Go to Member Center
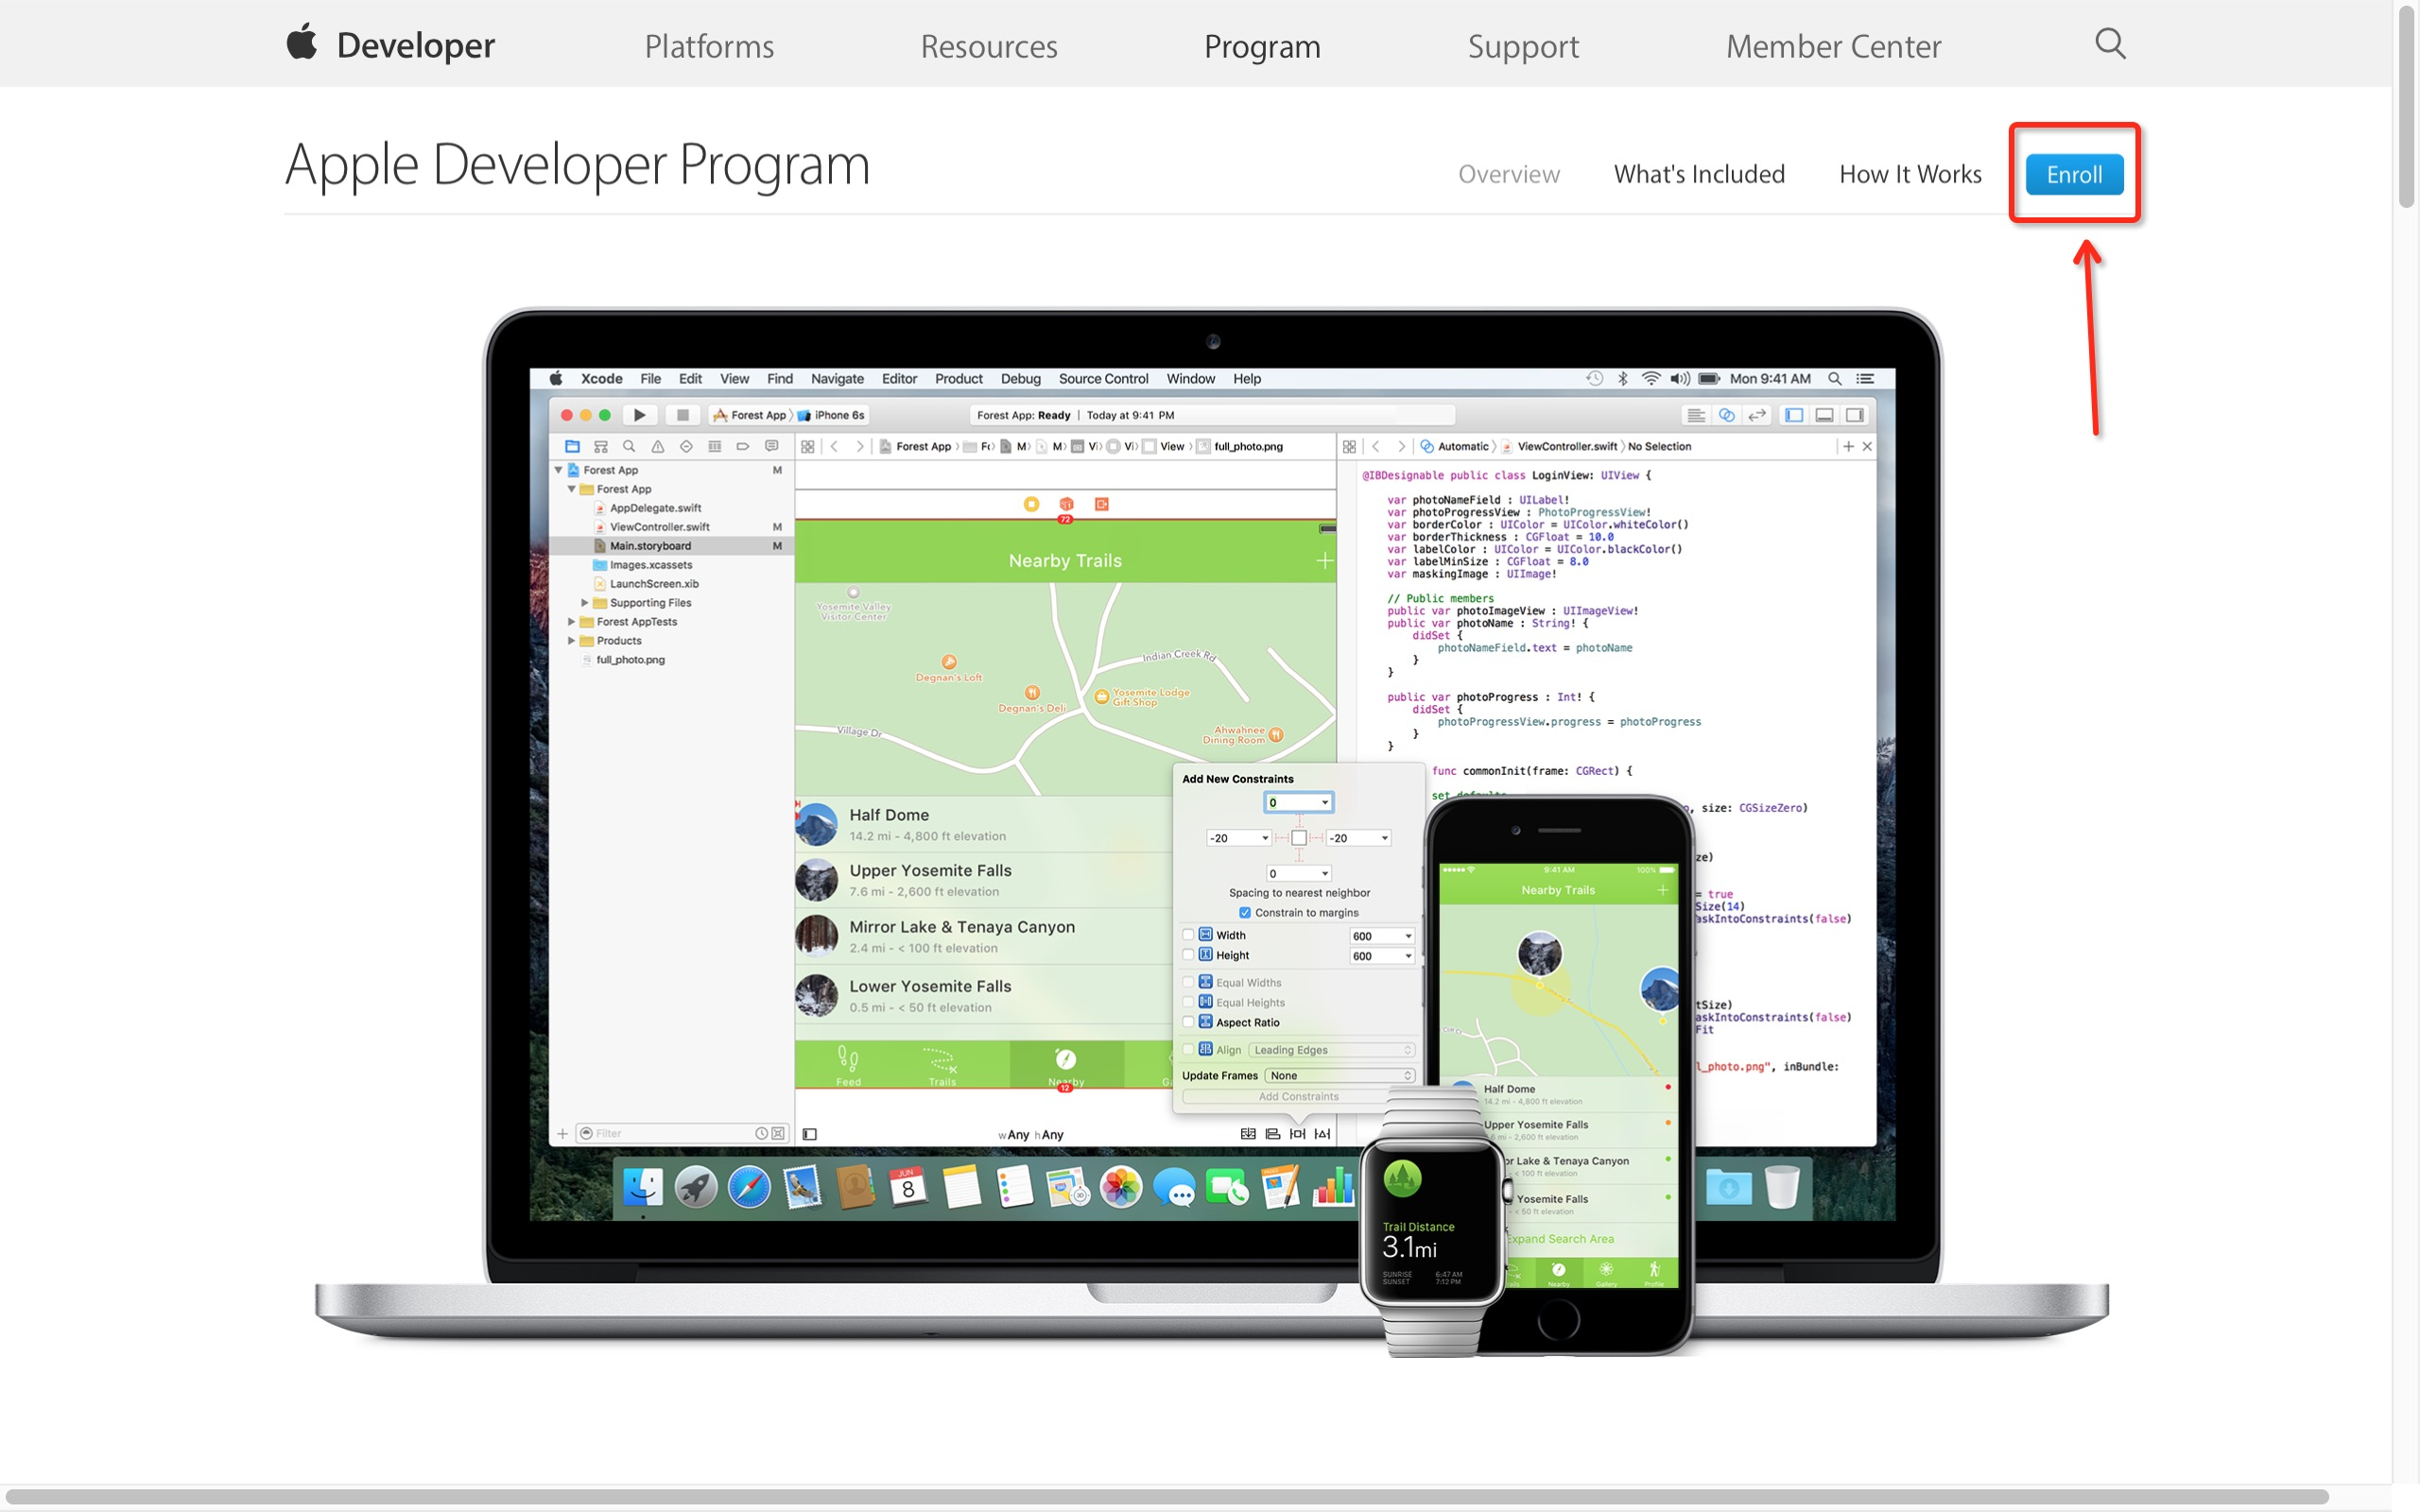Viewport: 2420px width, 1512px height. (x=1833, y=46)
